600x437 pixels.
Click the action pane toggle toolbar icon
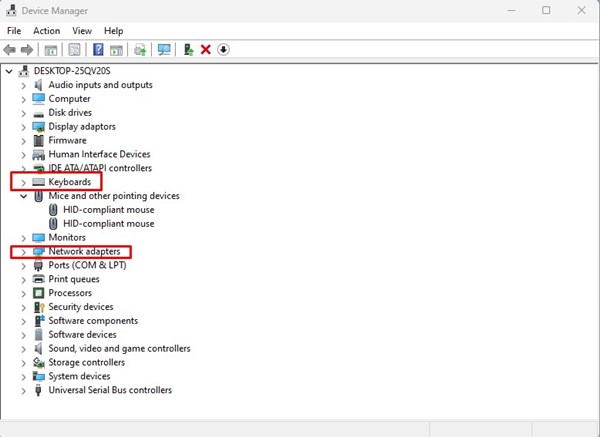pyautogui.click(x=116, y=50)
